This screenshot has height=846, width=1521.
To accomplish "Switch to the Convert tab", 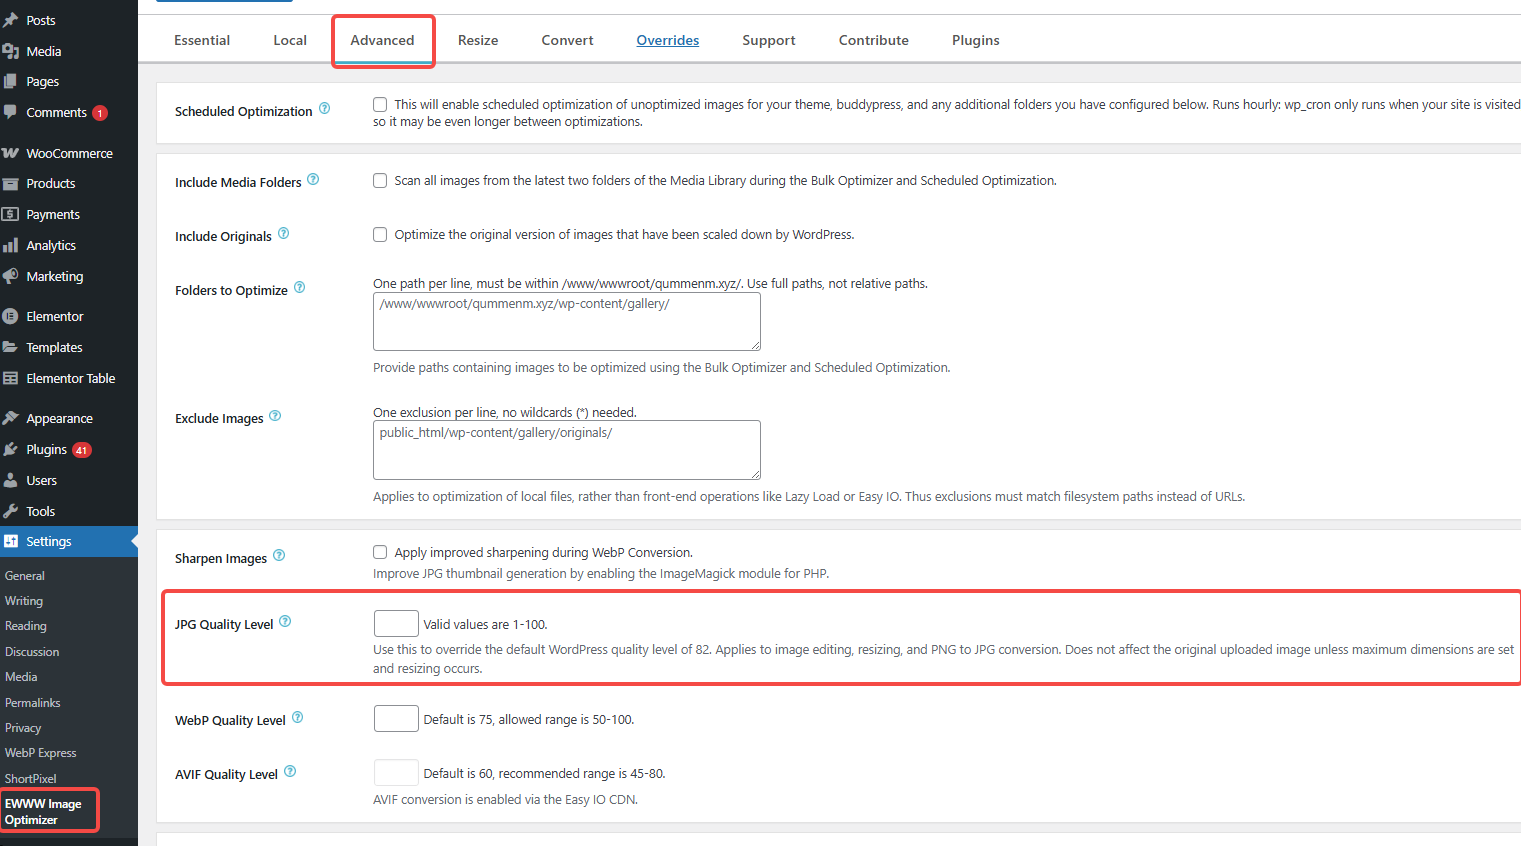I will [567, 40].
